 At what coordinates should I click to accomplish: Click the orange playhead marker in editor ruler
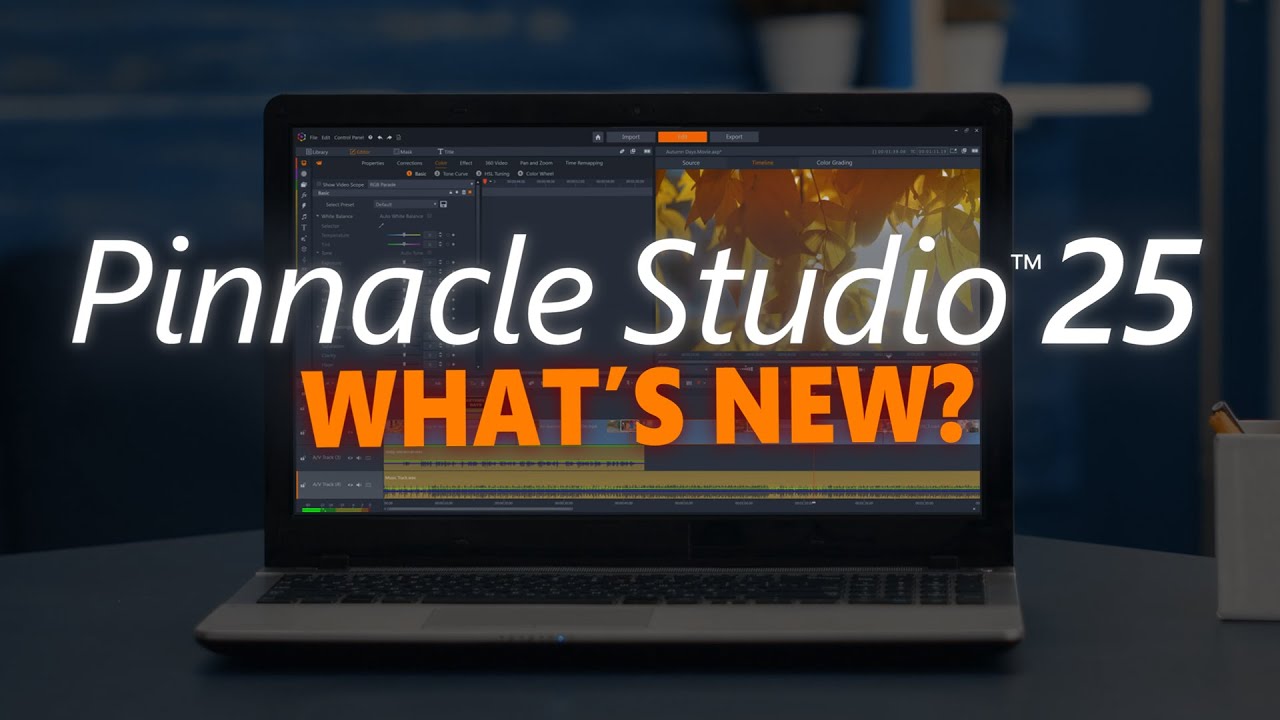click(485, 181)
